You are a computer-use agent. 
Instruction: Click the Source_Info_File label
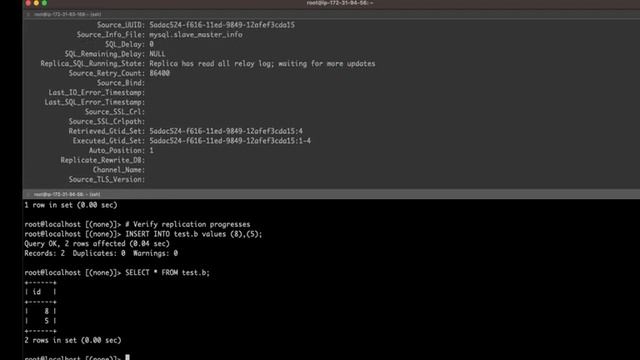pyautogui.click(x=111, y=35)
